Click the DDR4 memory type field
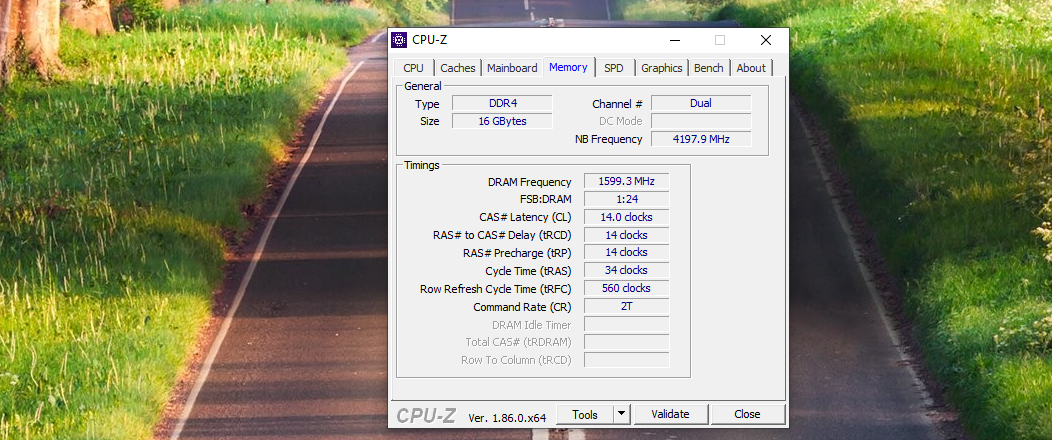The height and width of the screenshot is (440, 1052). [503, 103]
